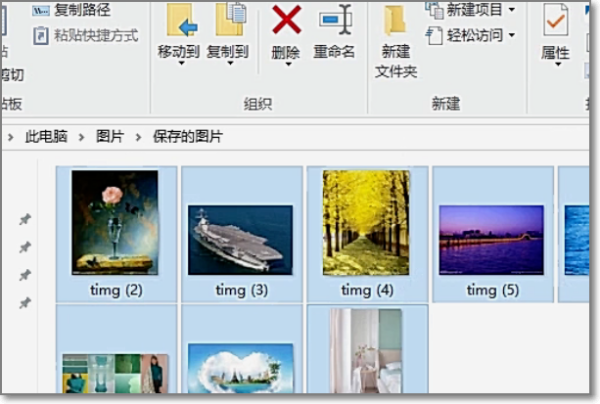Select the bedroom interior thumbnail
600x404 pixels.
click(366, 351)
